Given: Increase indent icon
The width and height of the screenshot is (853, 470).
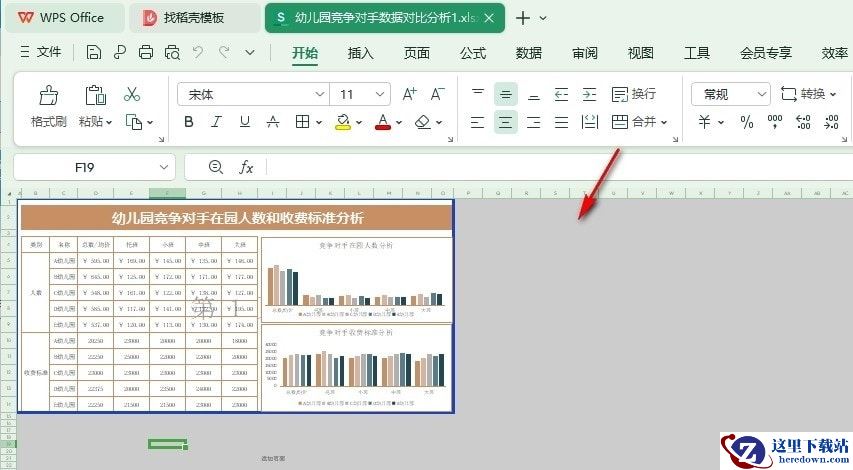Looking at the screenshot, I should pyautogui.click(x=589, y=95).
